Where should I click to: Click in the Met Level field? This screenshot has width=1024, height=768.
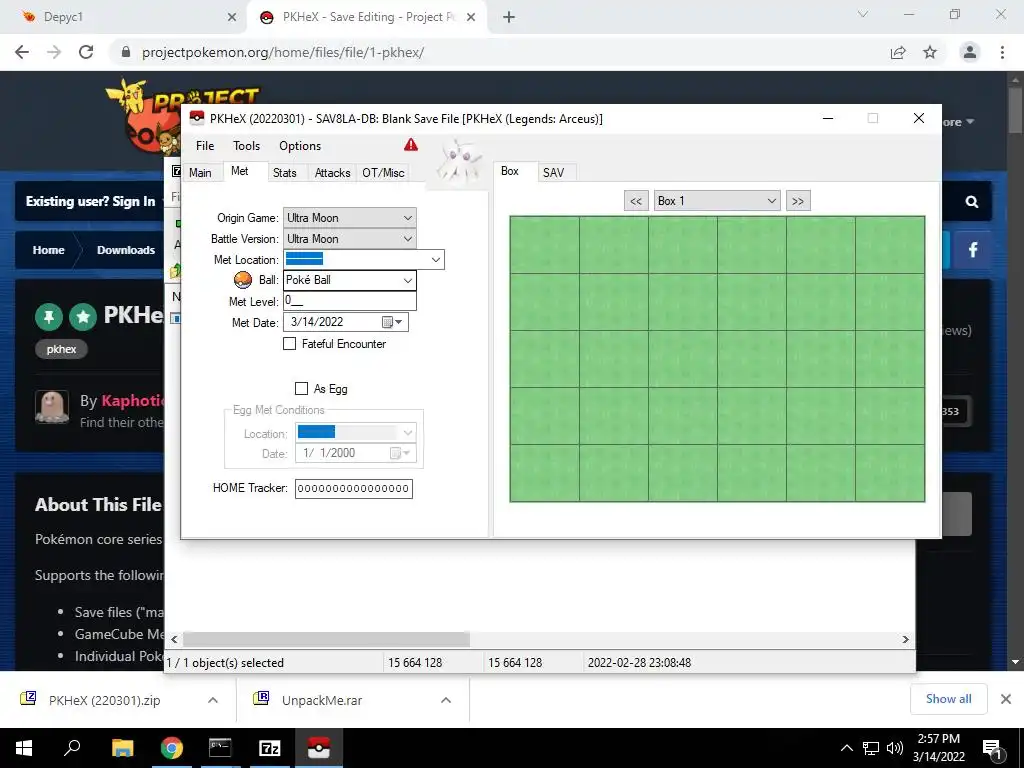coord(349,301)
